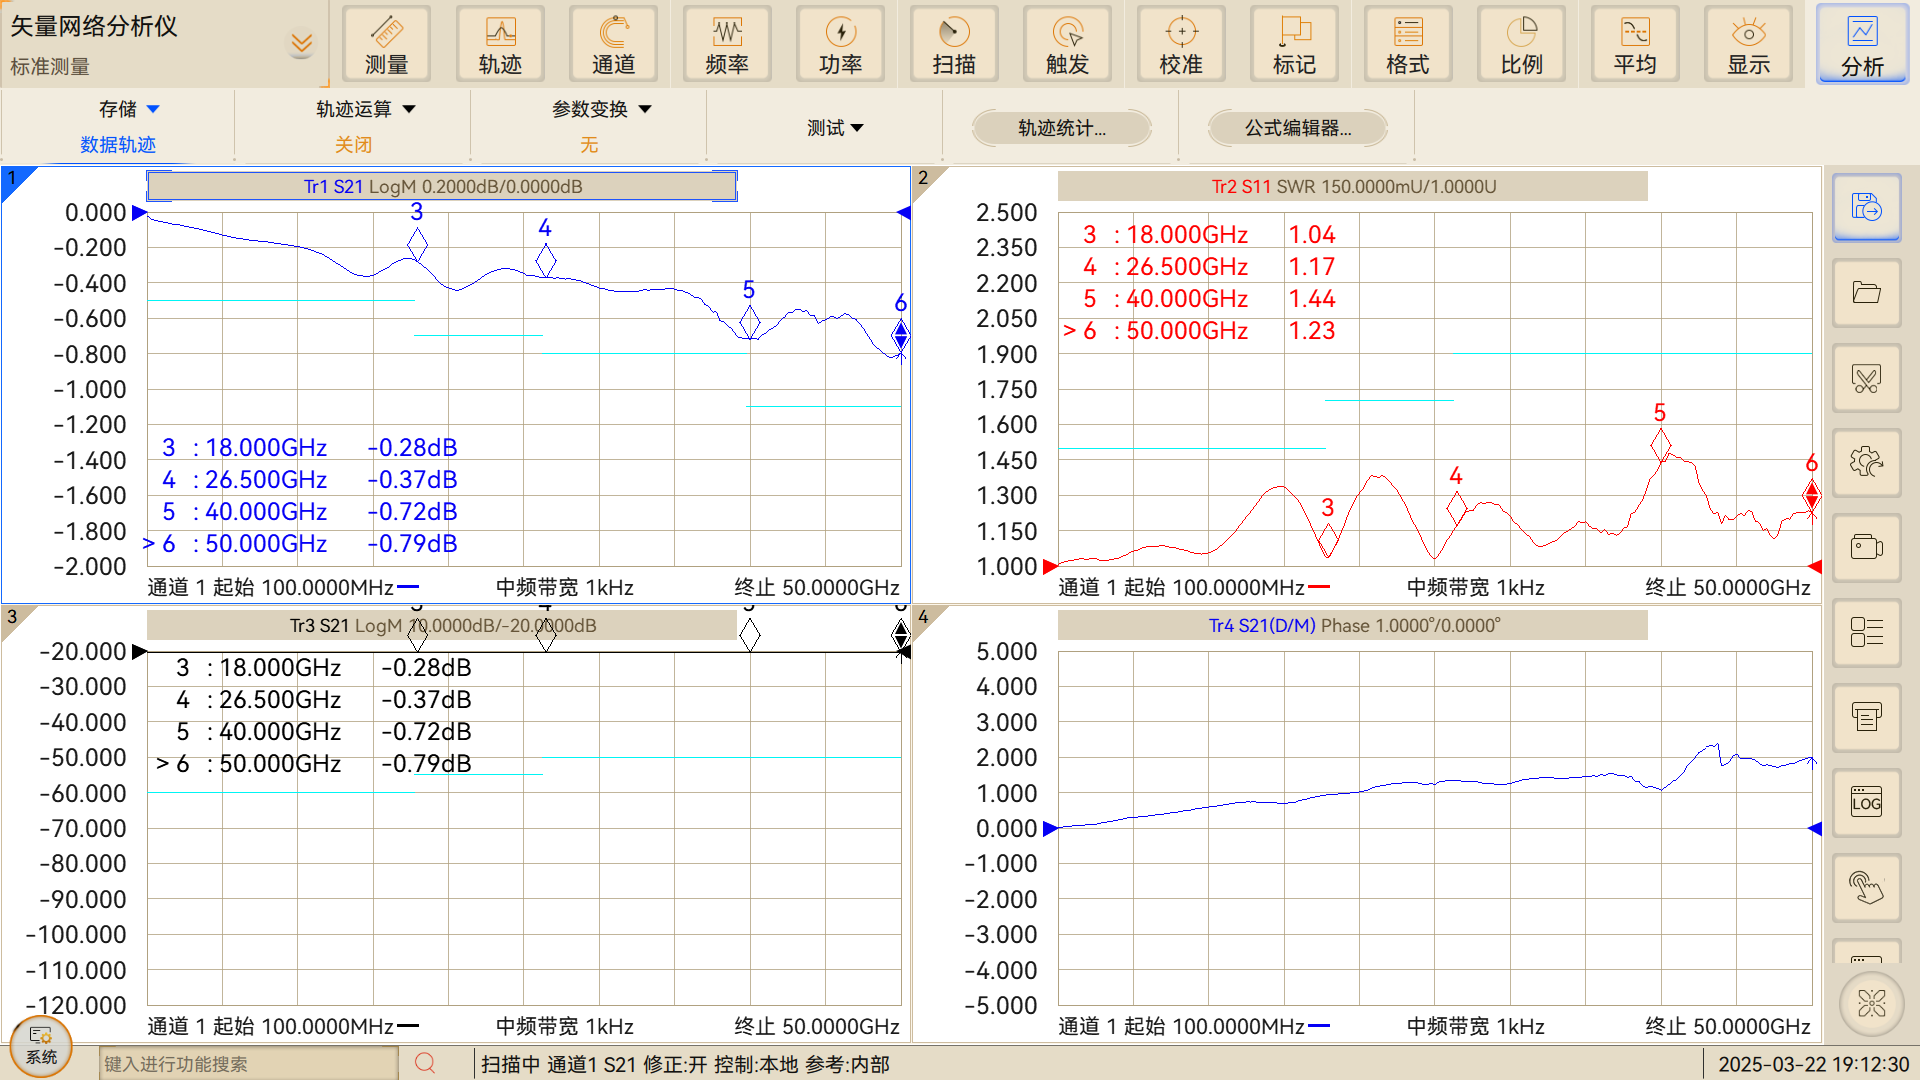The width and height of the screenshot is (1920, 1080).
Task: Open the 标记 (Marker) menu
Action: [1295, 44]
